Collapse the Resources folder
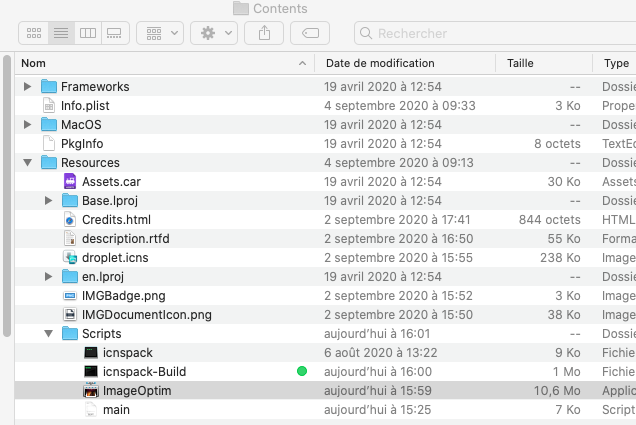Image resolution: width=636 pixels, height=425 pixels. click(27, 163)
